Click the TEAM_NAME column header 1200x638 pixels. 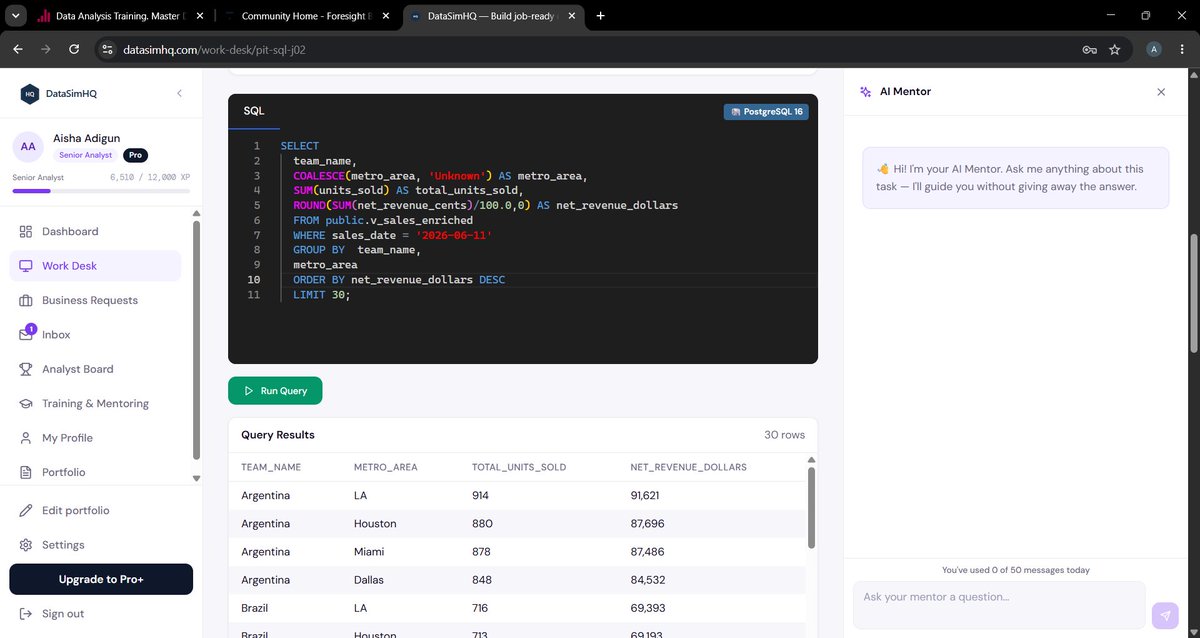coord(271,467)
